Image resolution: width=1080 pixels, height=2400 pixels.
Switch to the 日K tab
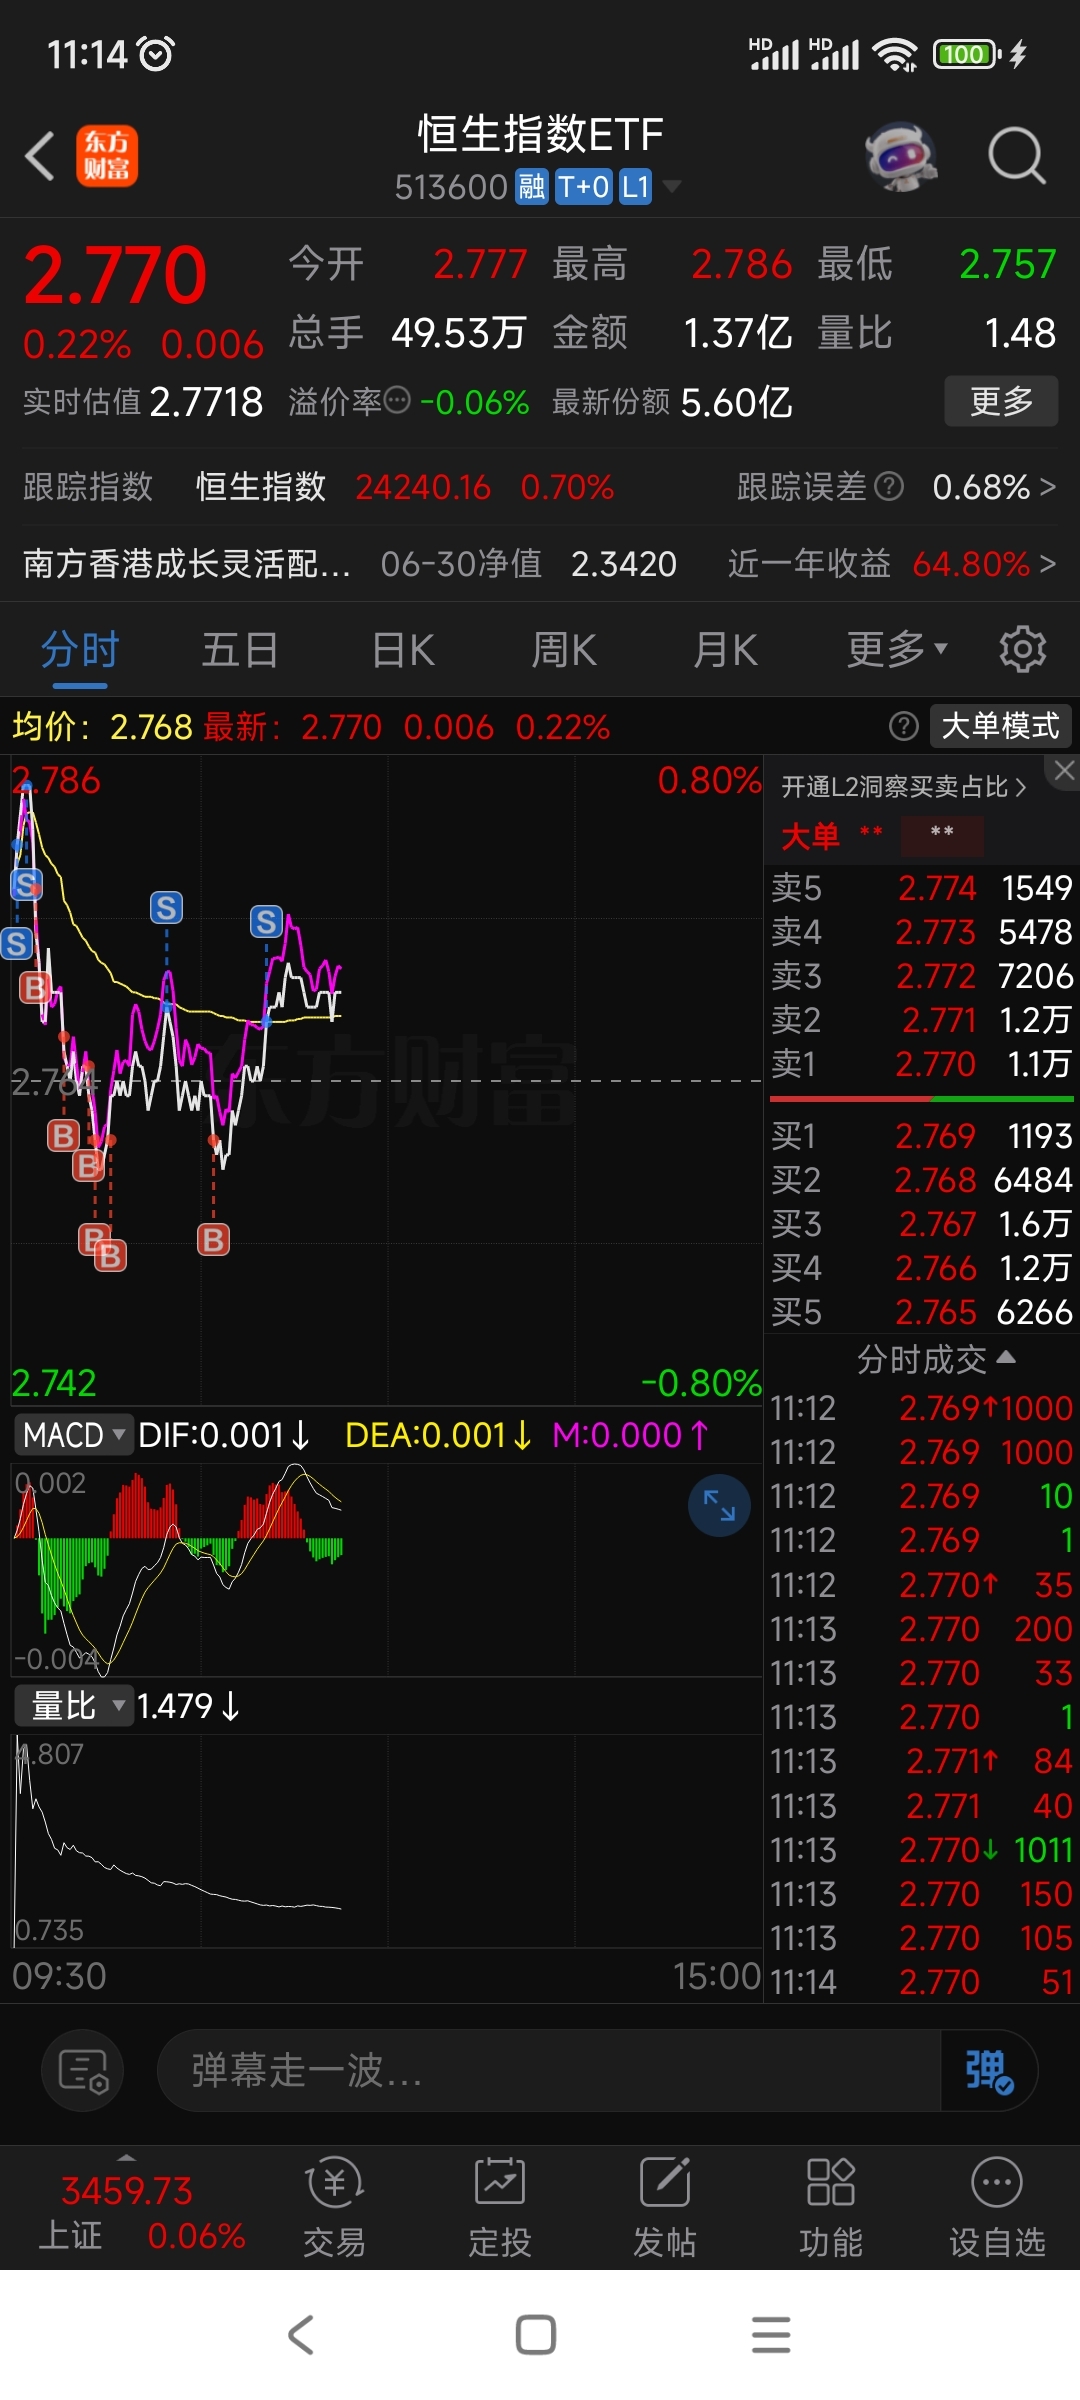click(403, 650)
